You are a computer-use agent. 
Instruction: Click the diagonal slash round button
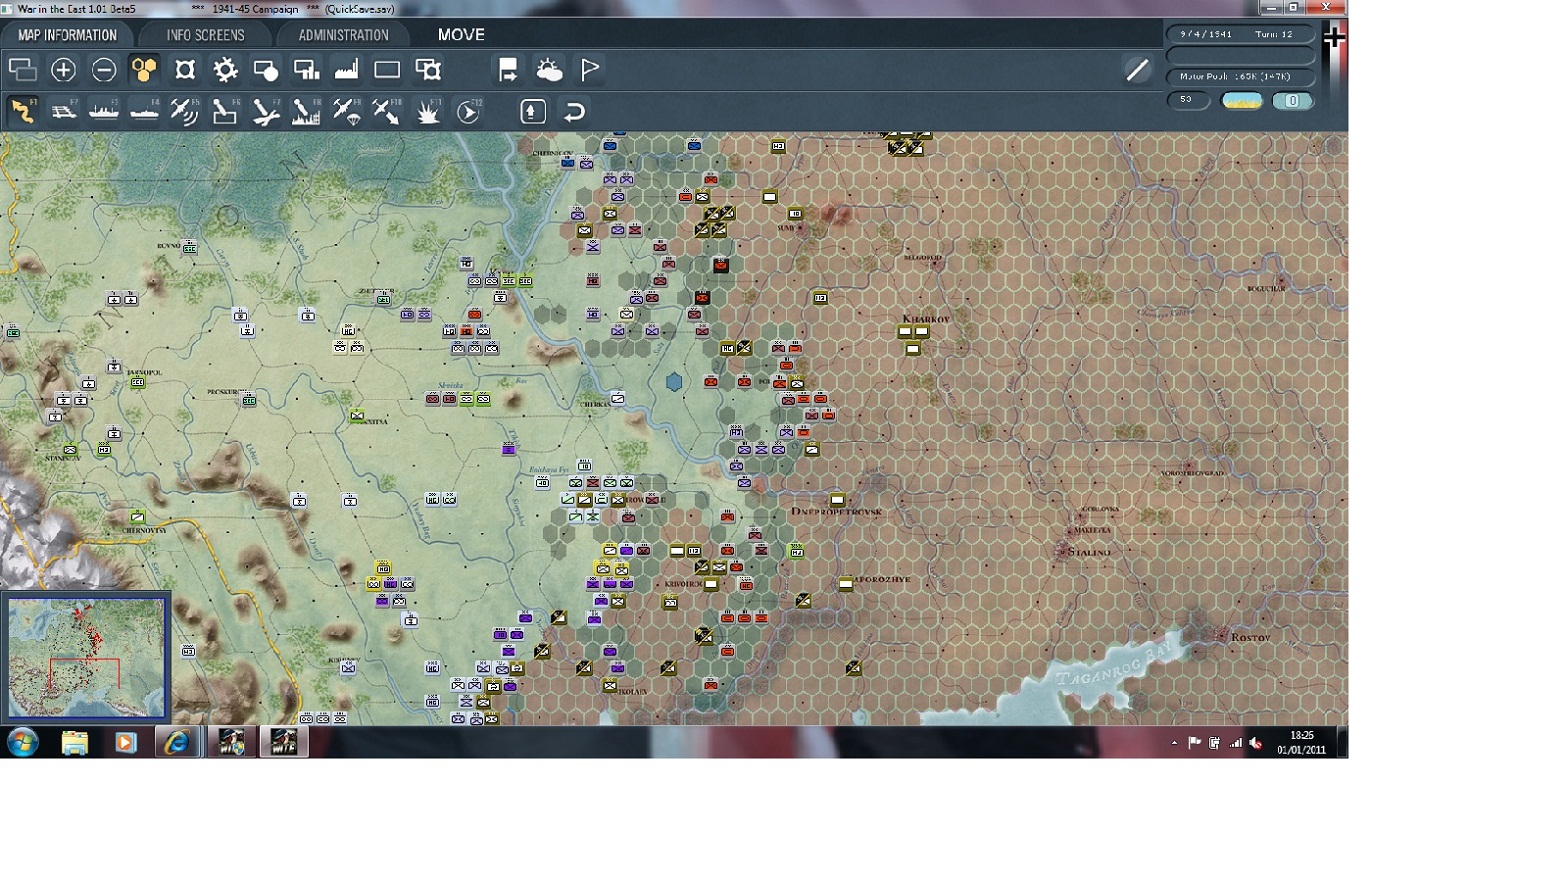[1137, 70]
